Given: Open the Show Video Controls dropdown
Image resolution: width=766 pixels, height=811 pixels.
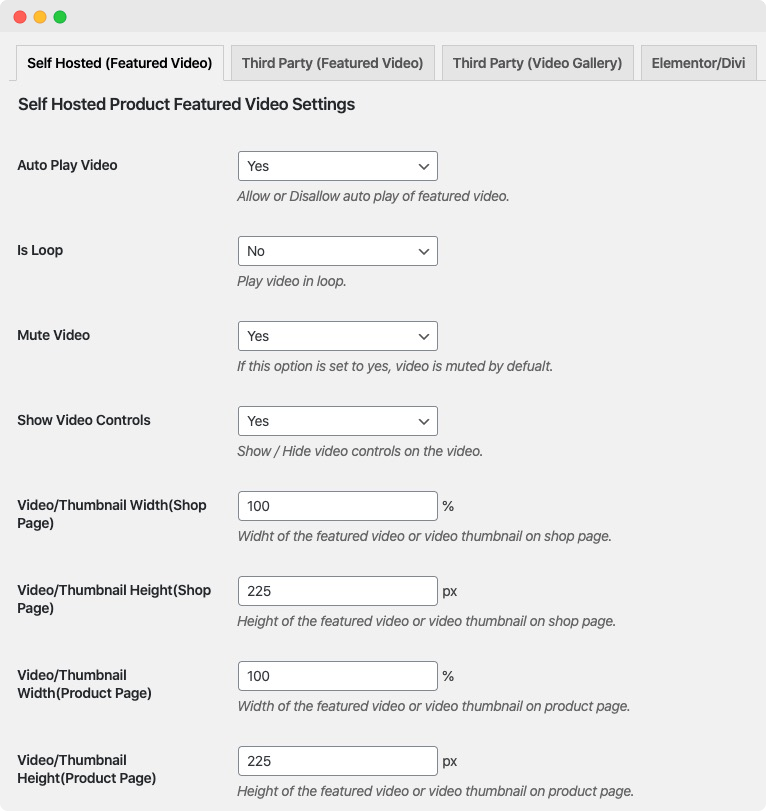Looking at the screenshot, I should point(337,421).
